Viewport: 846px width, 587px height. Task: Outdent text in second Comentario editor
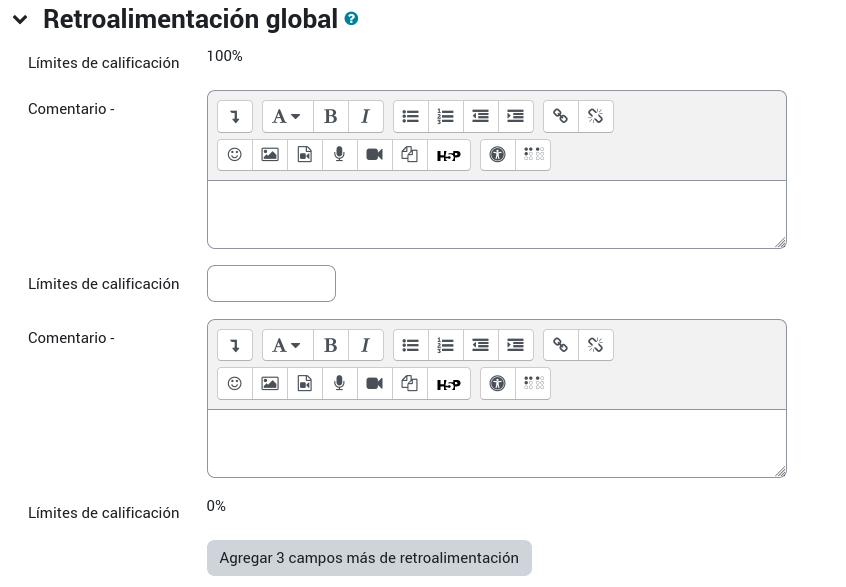[481, 345]
